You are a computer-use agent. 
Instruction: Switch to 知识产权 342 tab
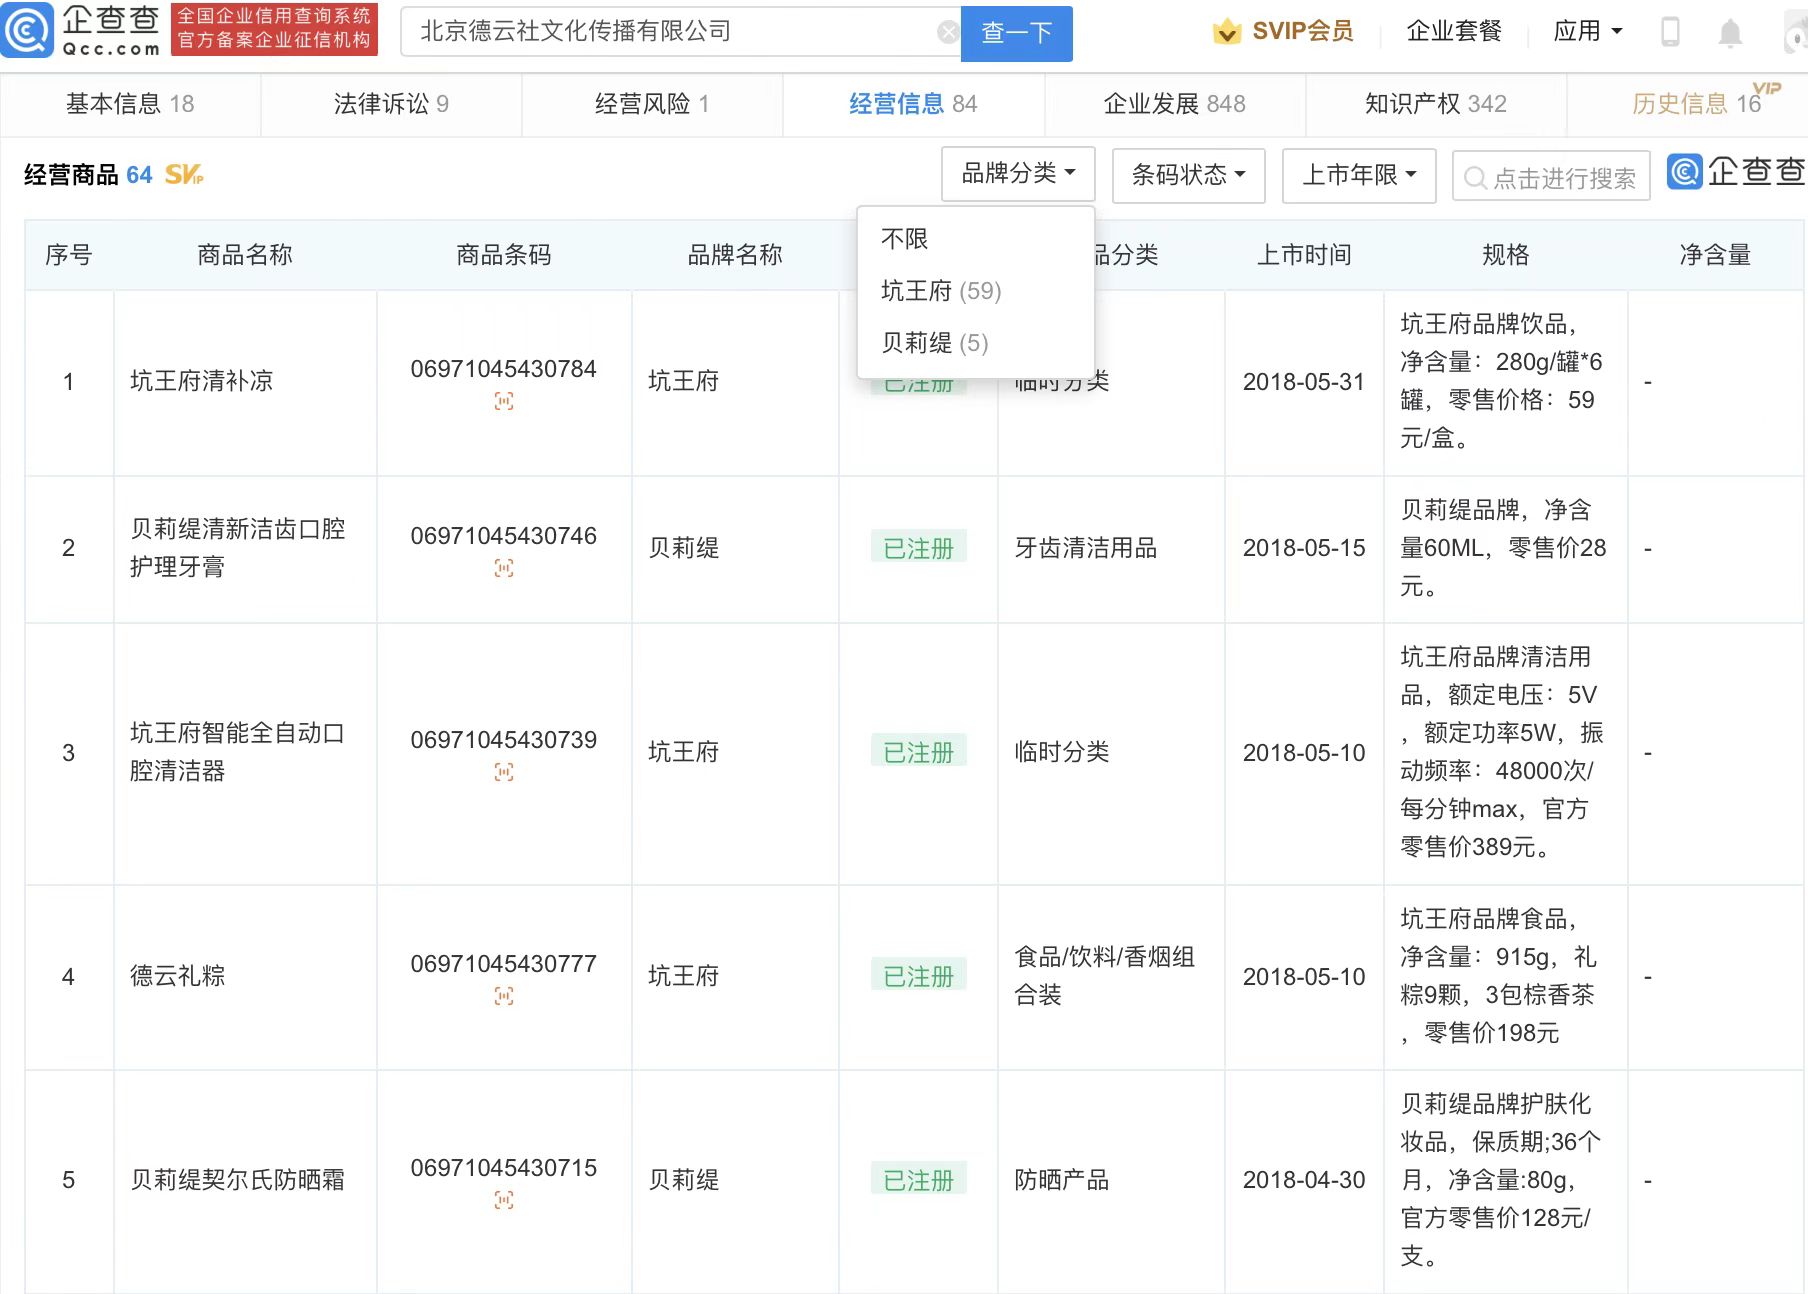(1435, 104)
